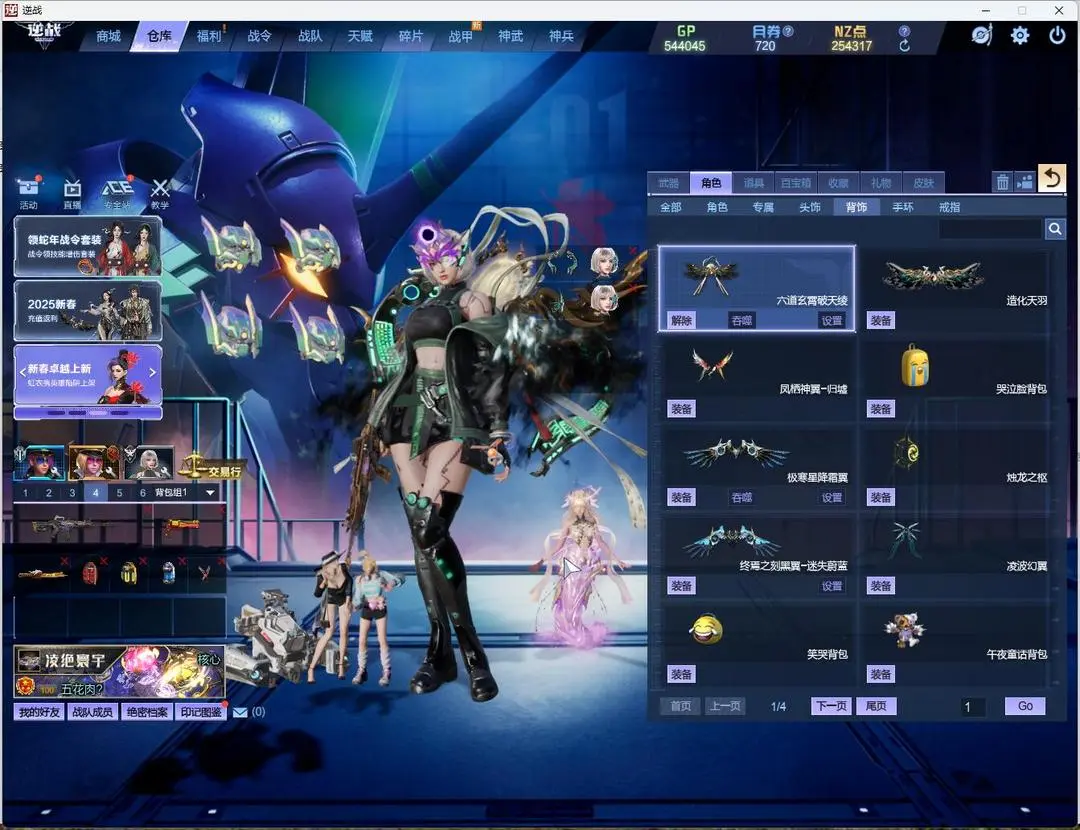
Task: Go to 下一页 next page
Action: click(831, 706)
